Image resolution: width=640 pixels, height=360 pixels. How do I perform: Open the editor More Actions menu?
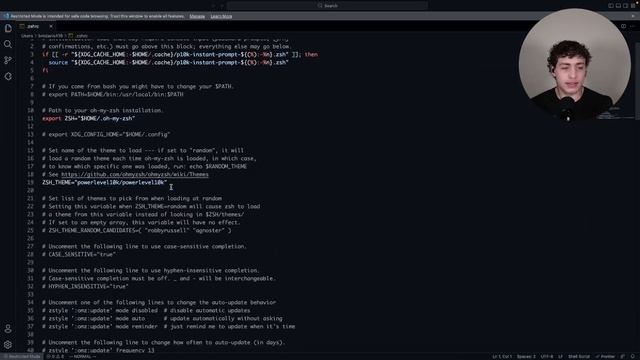(632, 27)
